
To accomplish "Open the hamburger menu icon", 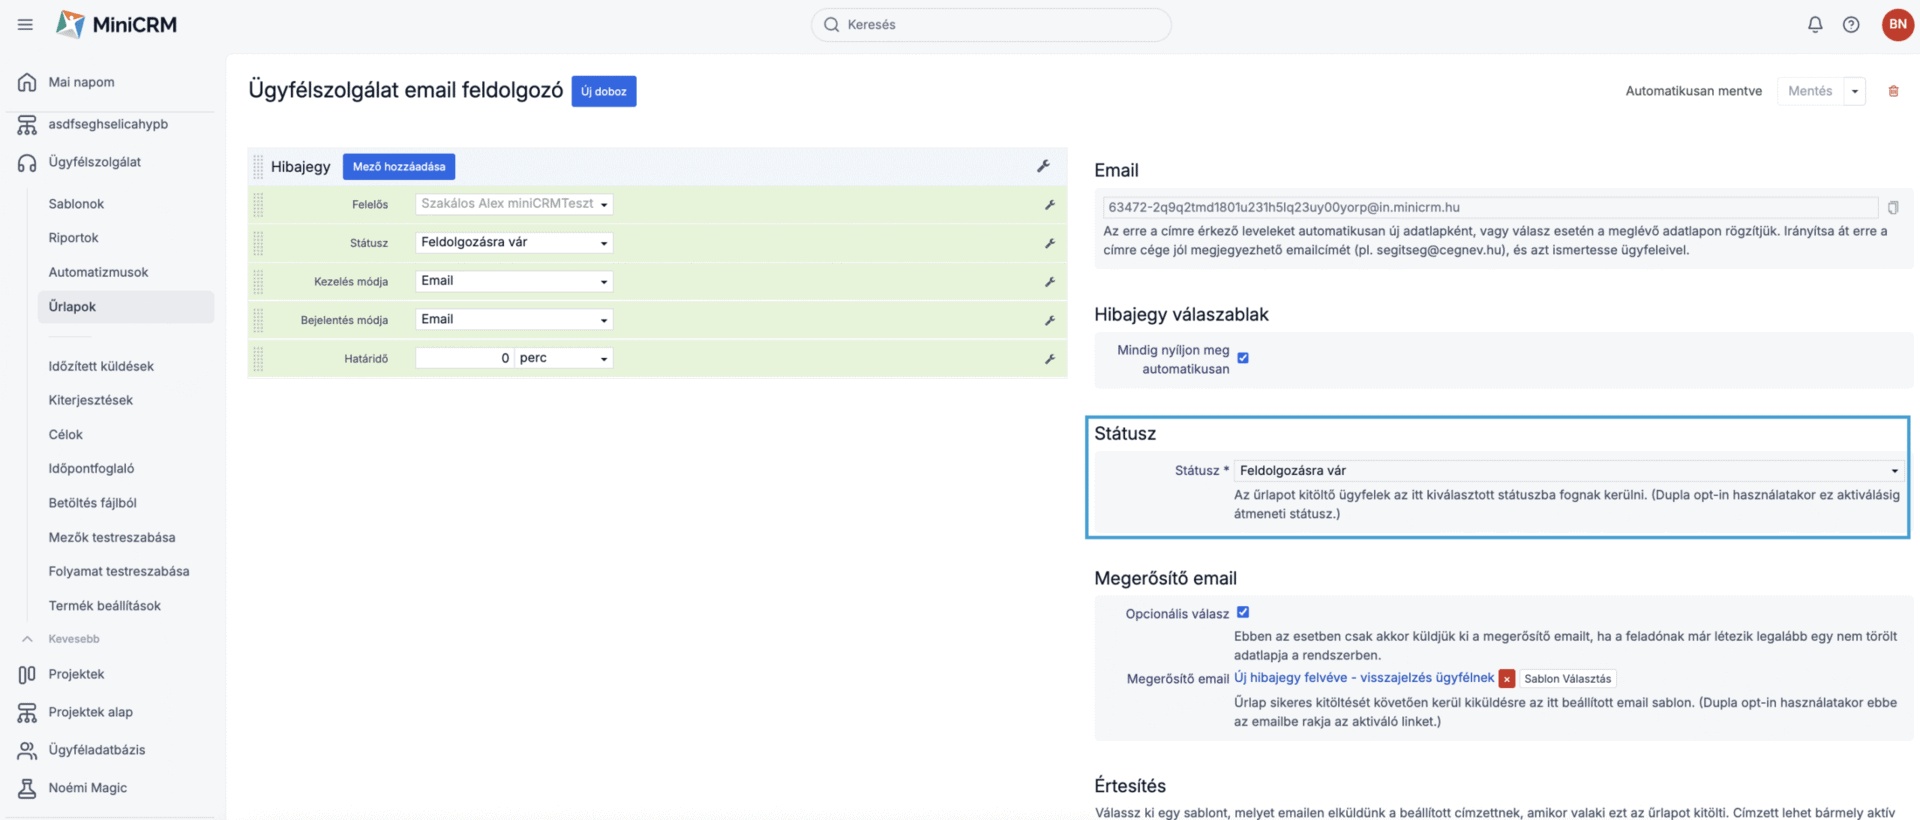I will click(25, 25).
